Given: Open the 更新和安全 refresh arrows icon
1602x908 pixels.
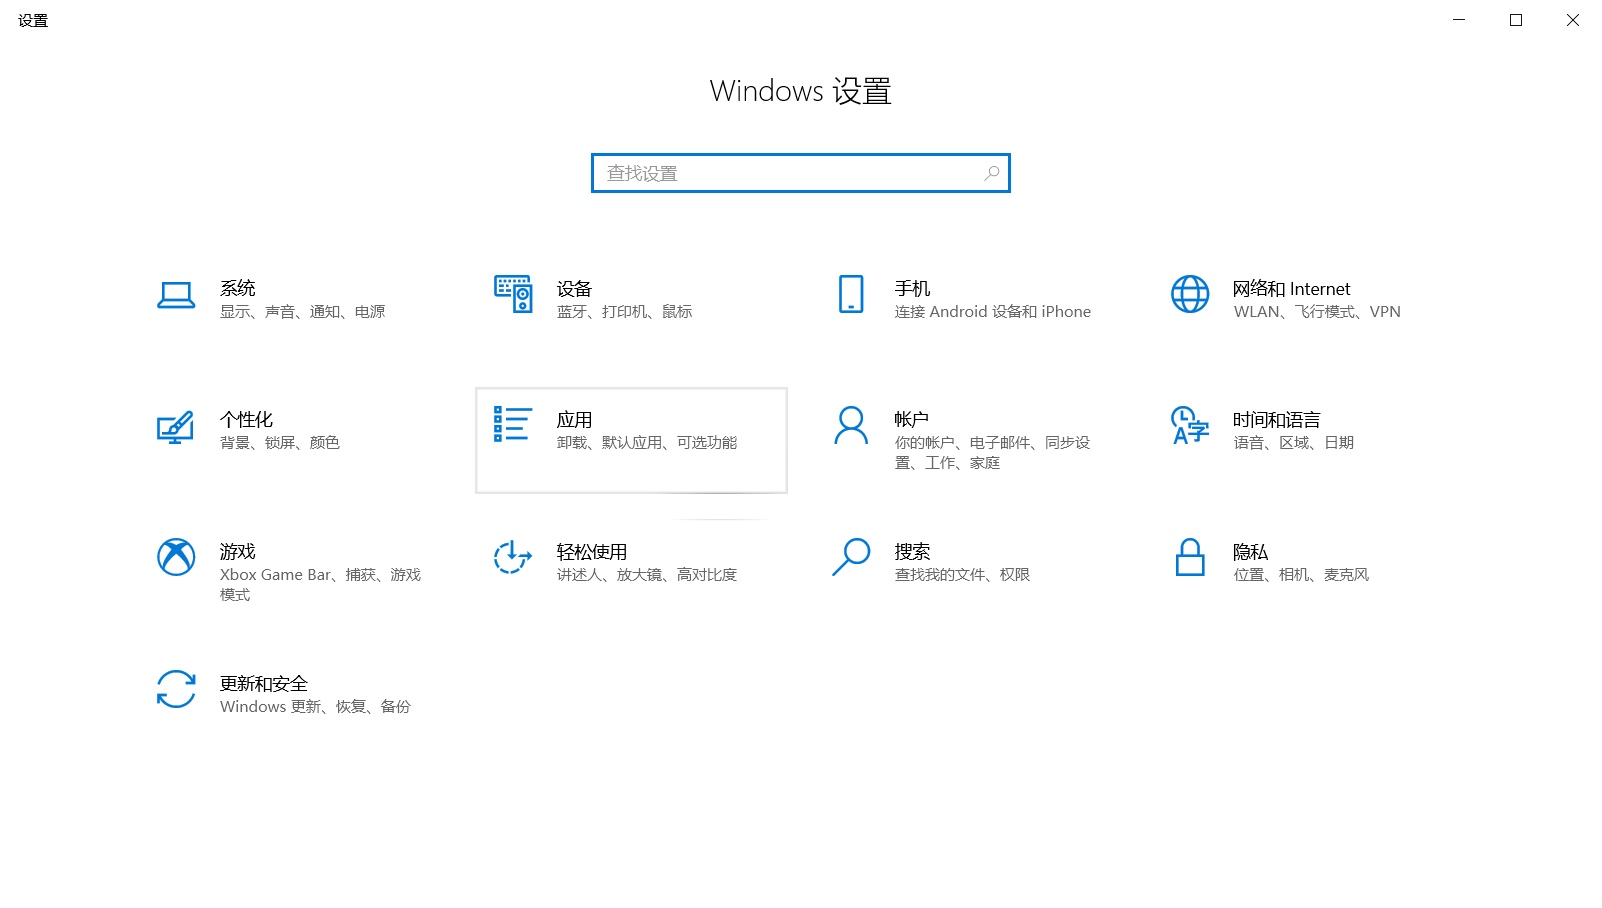Looking at the screenshot, I should click(x=176, y=689).
